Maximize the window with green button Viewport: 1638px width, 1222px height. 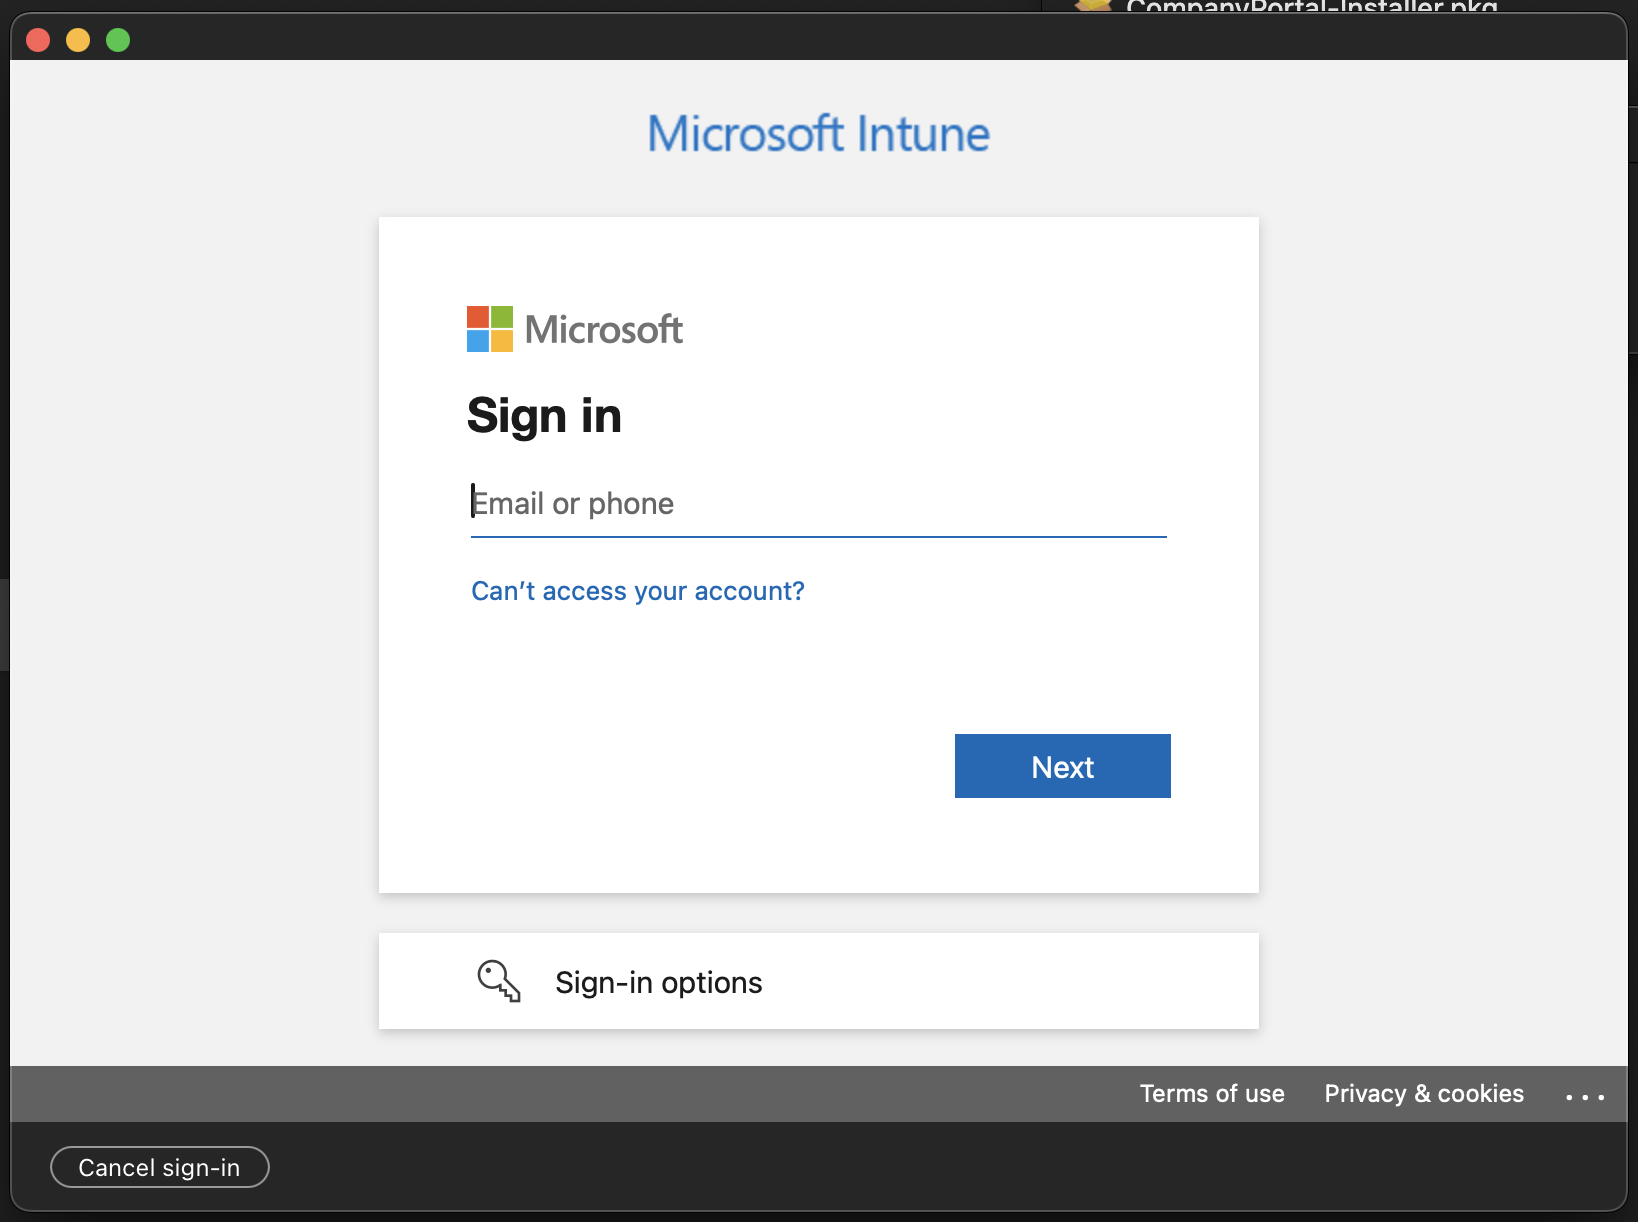click(118, 40)
